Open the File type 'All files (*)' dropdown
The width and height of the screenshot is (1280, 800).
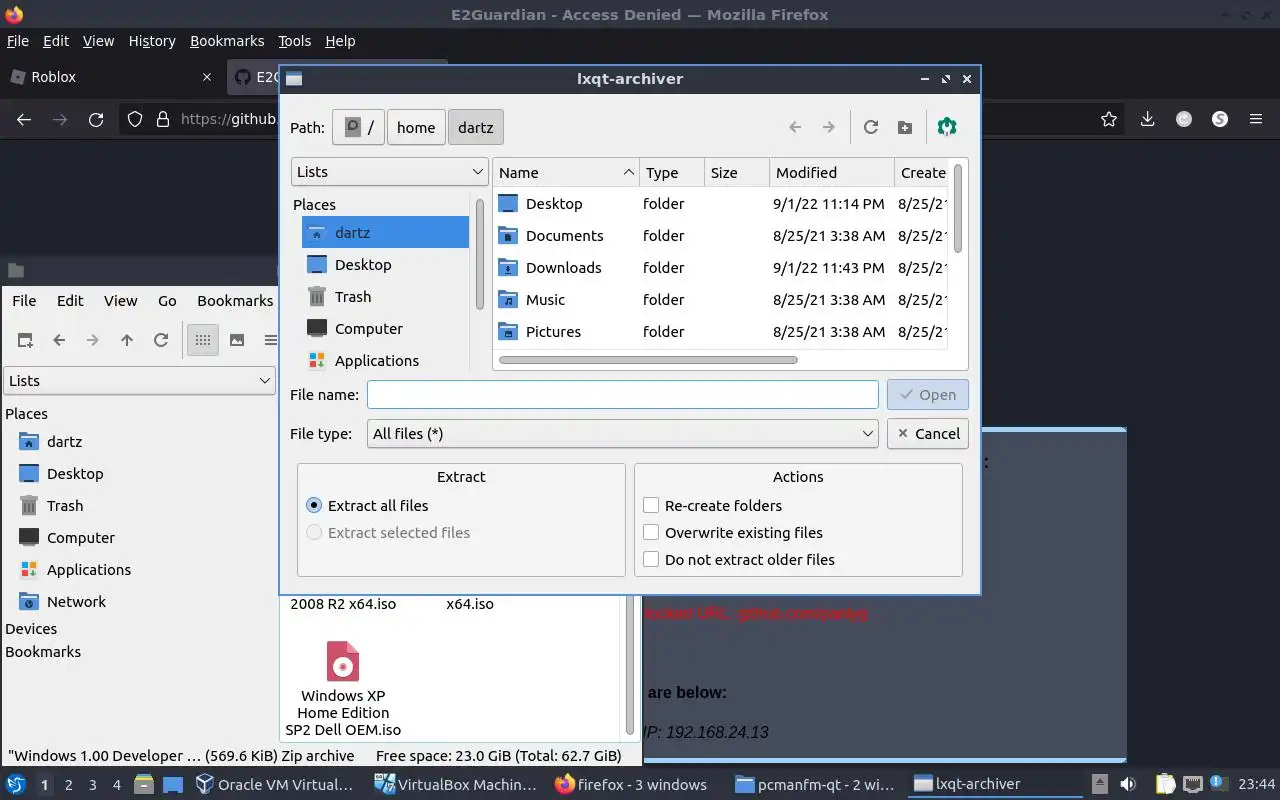(622, 434)
